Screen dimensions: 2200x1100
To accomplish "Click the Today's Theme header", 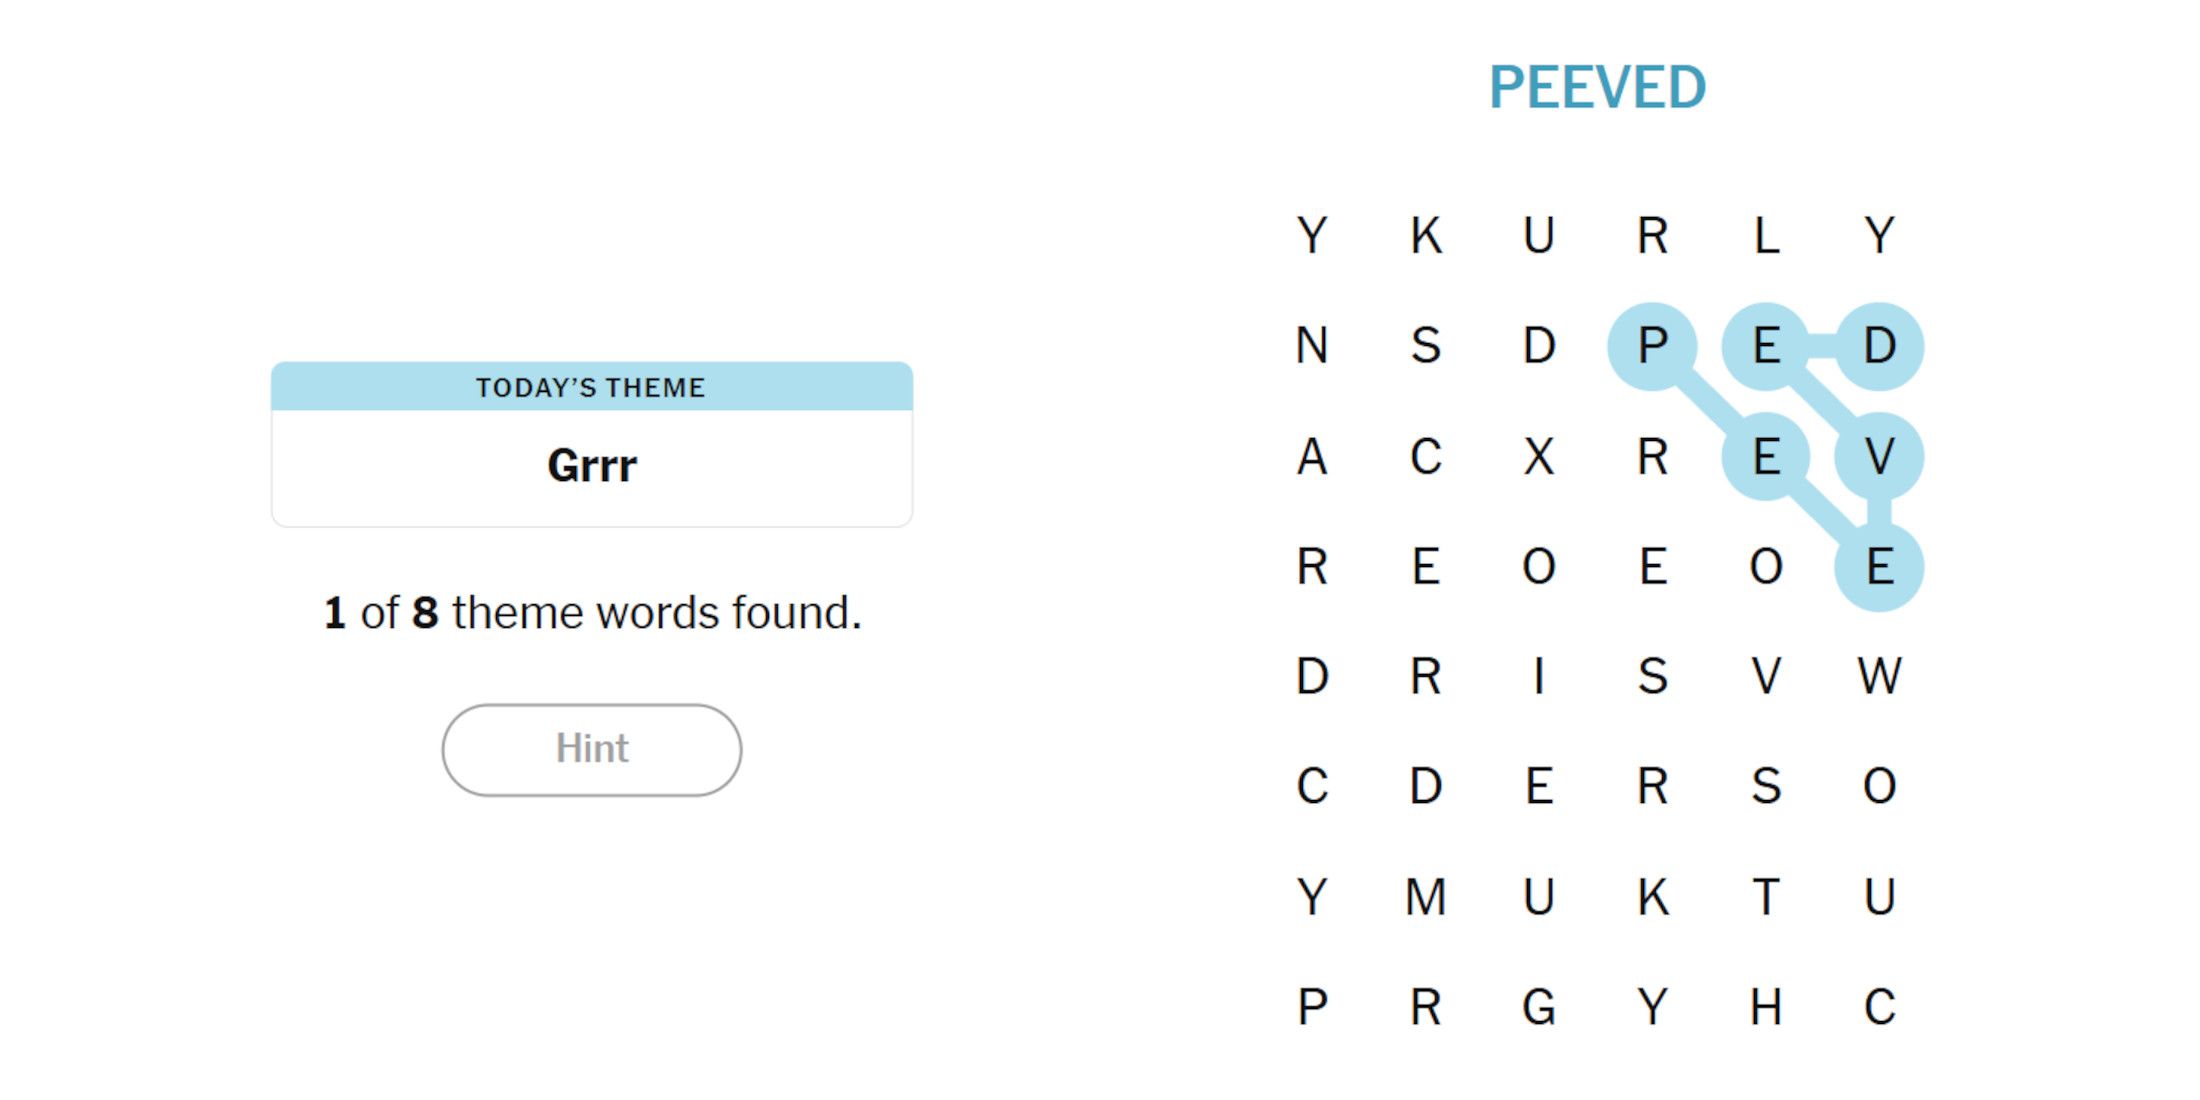I will [591, 387].
